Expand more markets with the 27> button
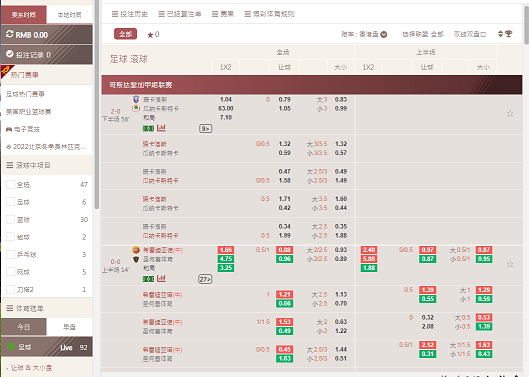This screenshot has height=377, width=529. point(205,279)
